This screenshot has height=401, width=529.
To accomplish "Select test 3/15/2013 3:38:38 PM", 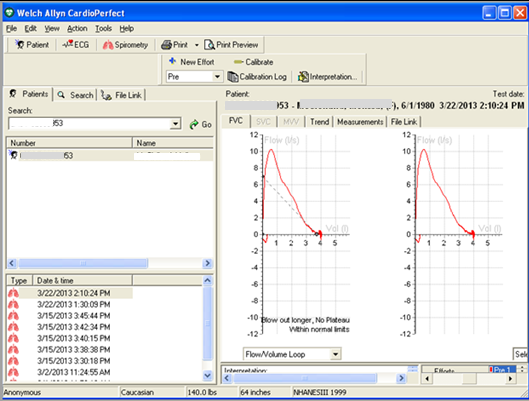I will click(x=74, y=350).
